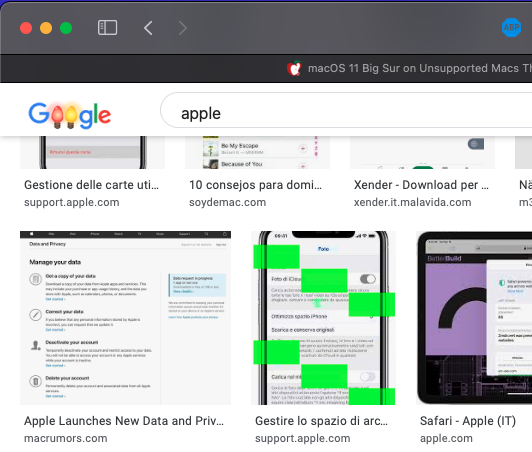Click the red close window button
The width and height of the screenshot is (532, 452).
point(26,28)
